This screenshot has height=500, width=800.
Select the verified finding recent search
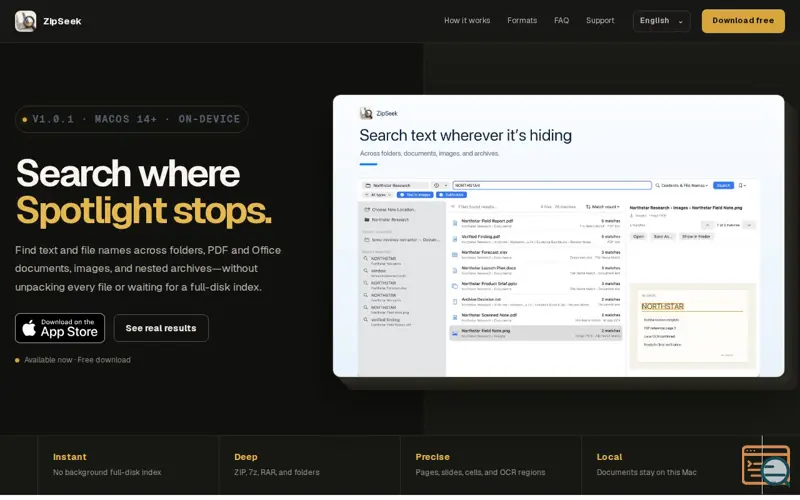(388, 322)
